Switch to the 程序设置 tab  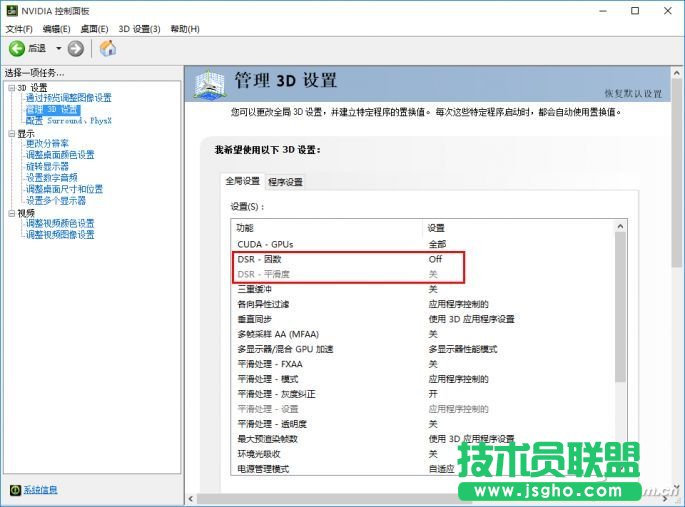(x=285, y=182)
